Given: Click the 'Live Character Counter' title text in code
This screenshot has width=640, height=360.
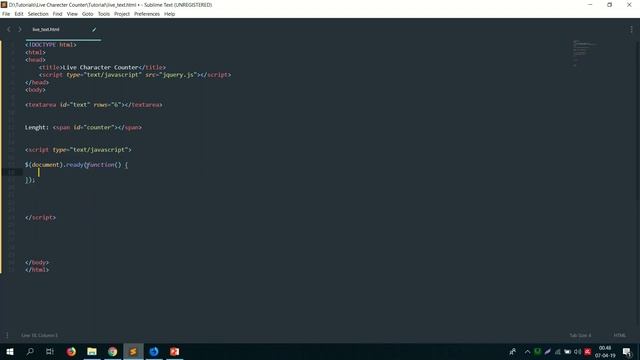Looking at the screenshot, I should tap(100, 67).
